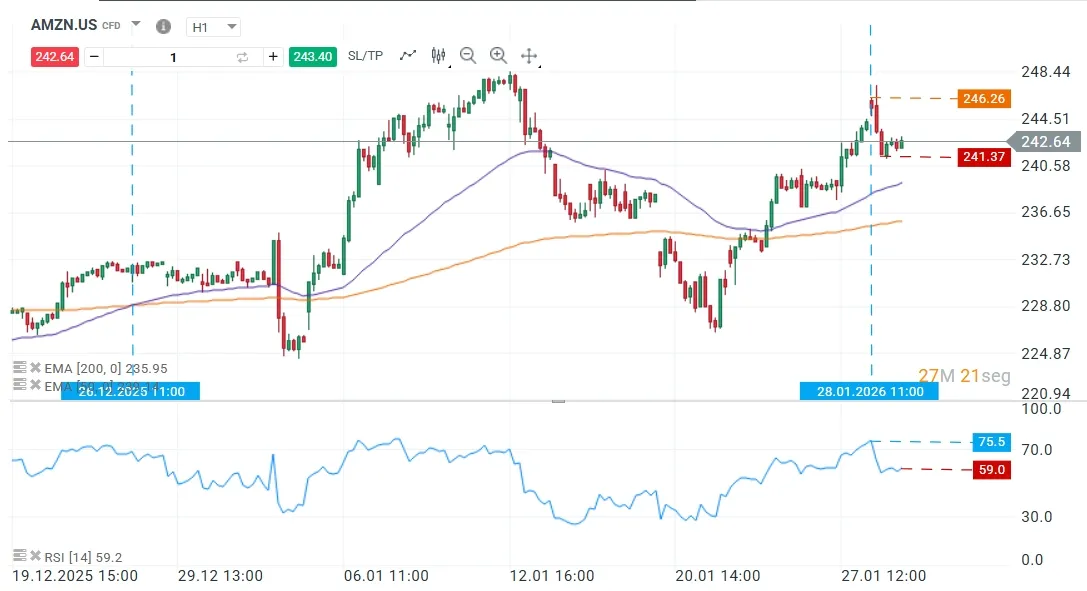This screenshot has width=1087, height=591.
Task: Click the zoom in magnifier icon
Action: coord(498,56)
